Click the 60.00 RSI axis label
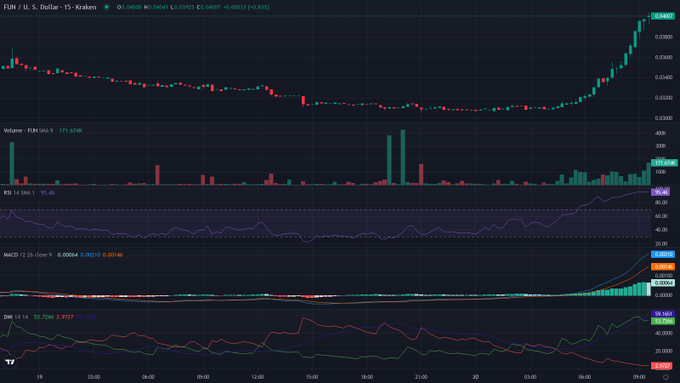This screenshot has height=383, width=680. (x=661, y=216)
